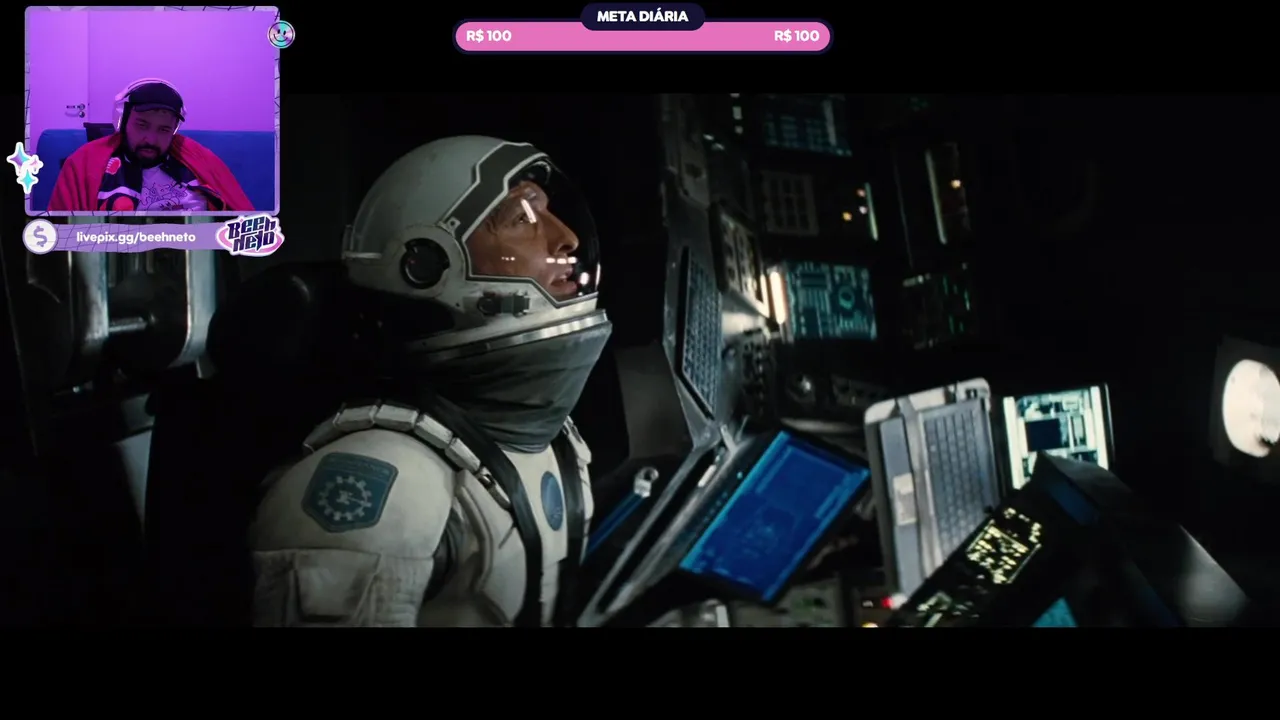Open the livepix.gg/beehneto donation link

(x=136, y=237)
